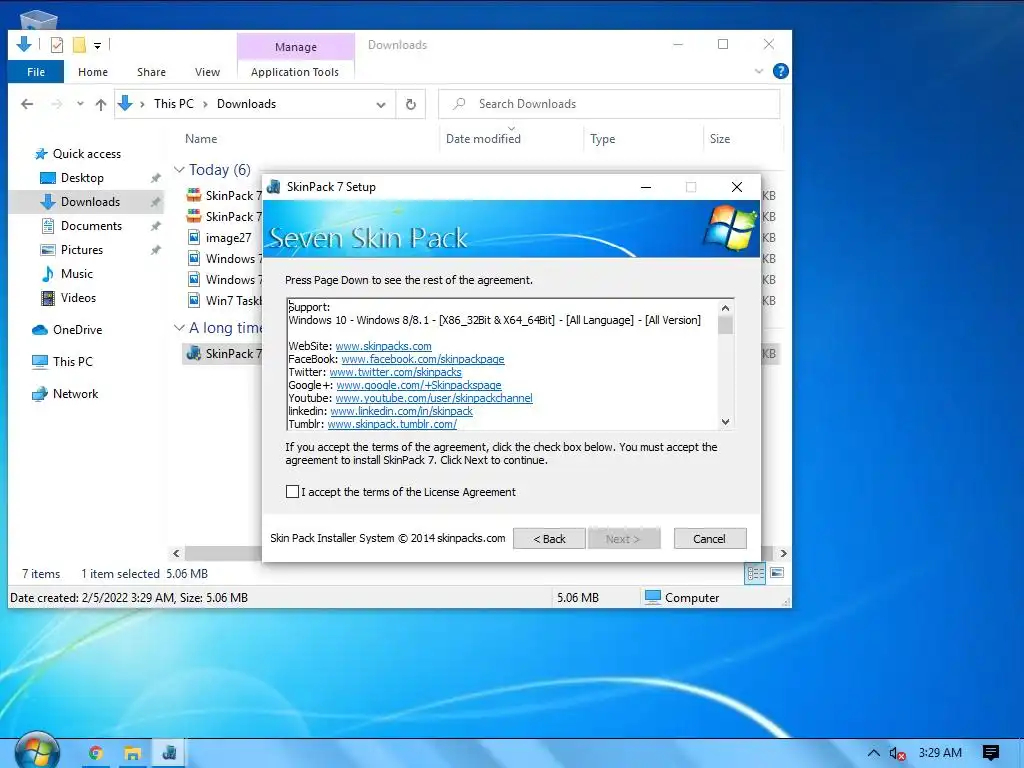Go up one folder level
The image size is (1024, 768).
[x=101, y=104]
